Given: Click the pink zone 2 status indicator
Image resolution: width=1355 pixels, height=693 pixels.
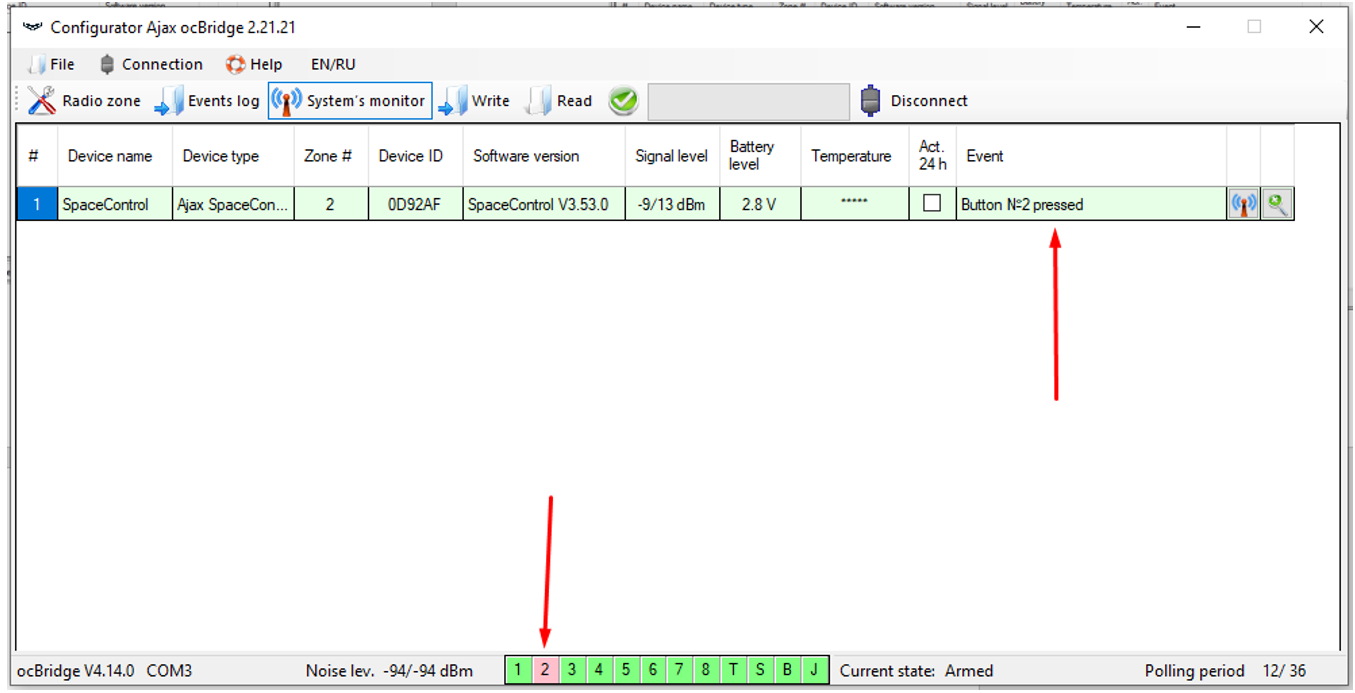Looking at the screenshot, I should tap(545, 670).
